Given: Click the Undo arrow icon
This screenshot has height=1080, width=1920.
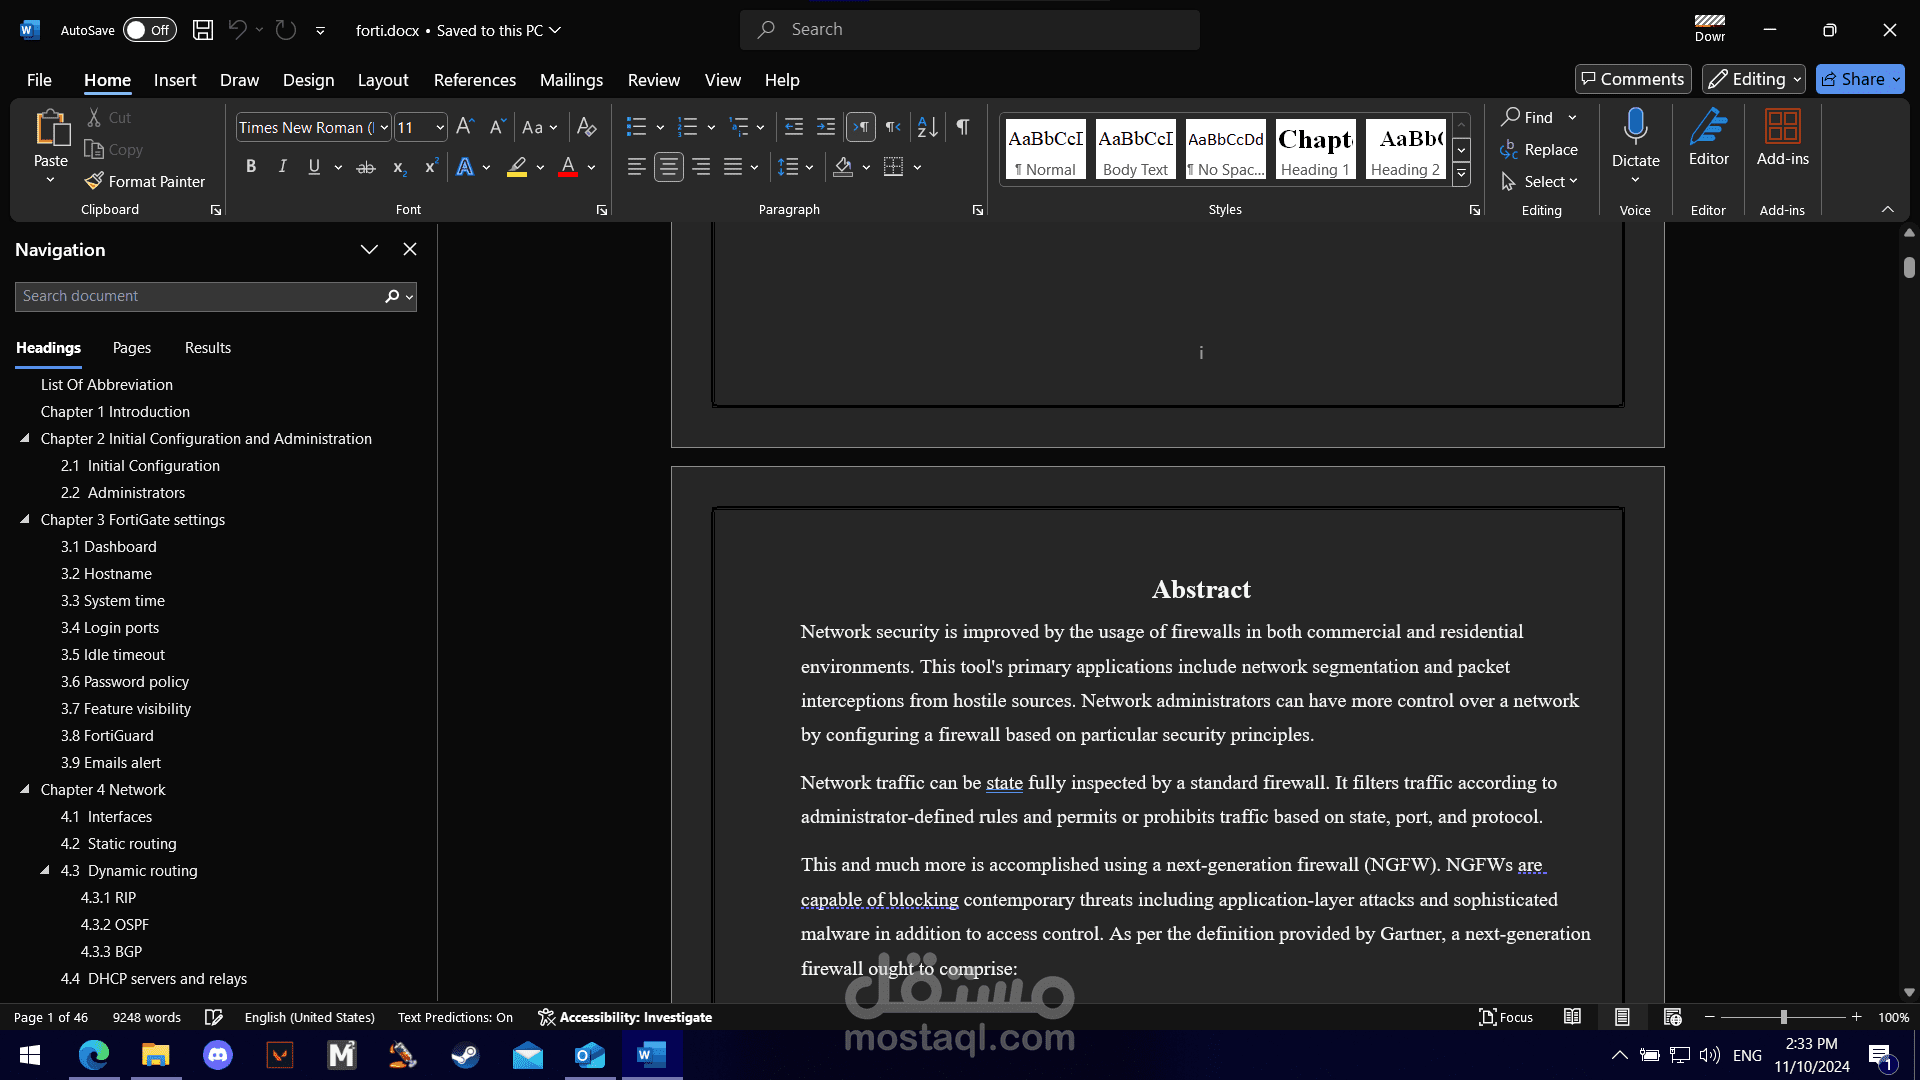Looking at the screenshot, I should pyautogui.click(x=237, y=30).
